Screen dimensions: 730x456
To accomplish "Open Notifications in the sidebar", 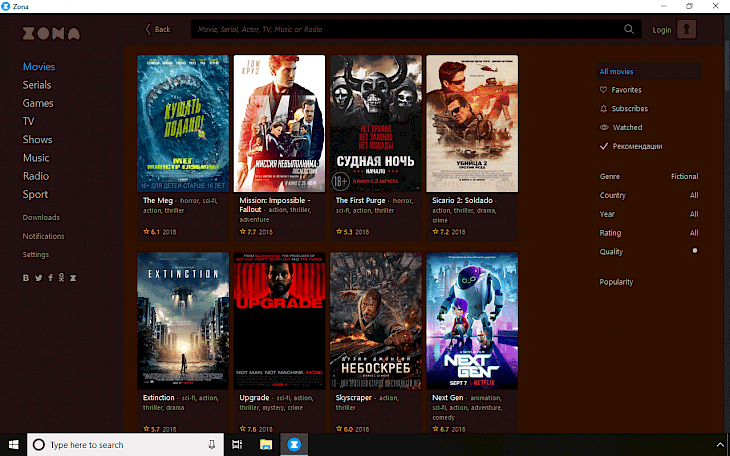I will 43,236.
